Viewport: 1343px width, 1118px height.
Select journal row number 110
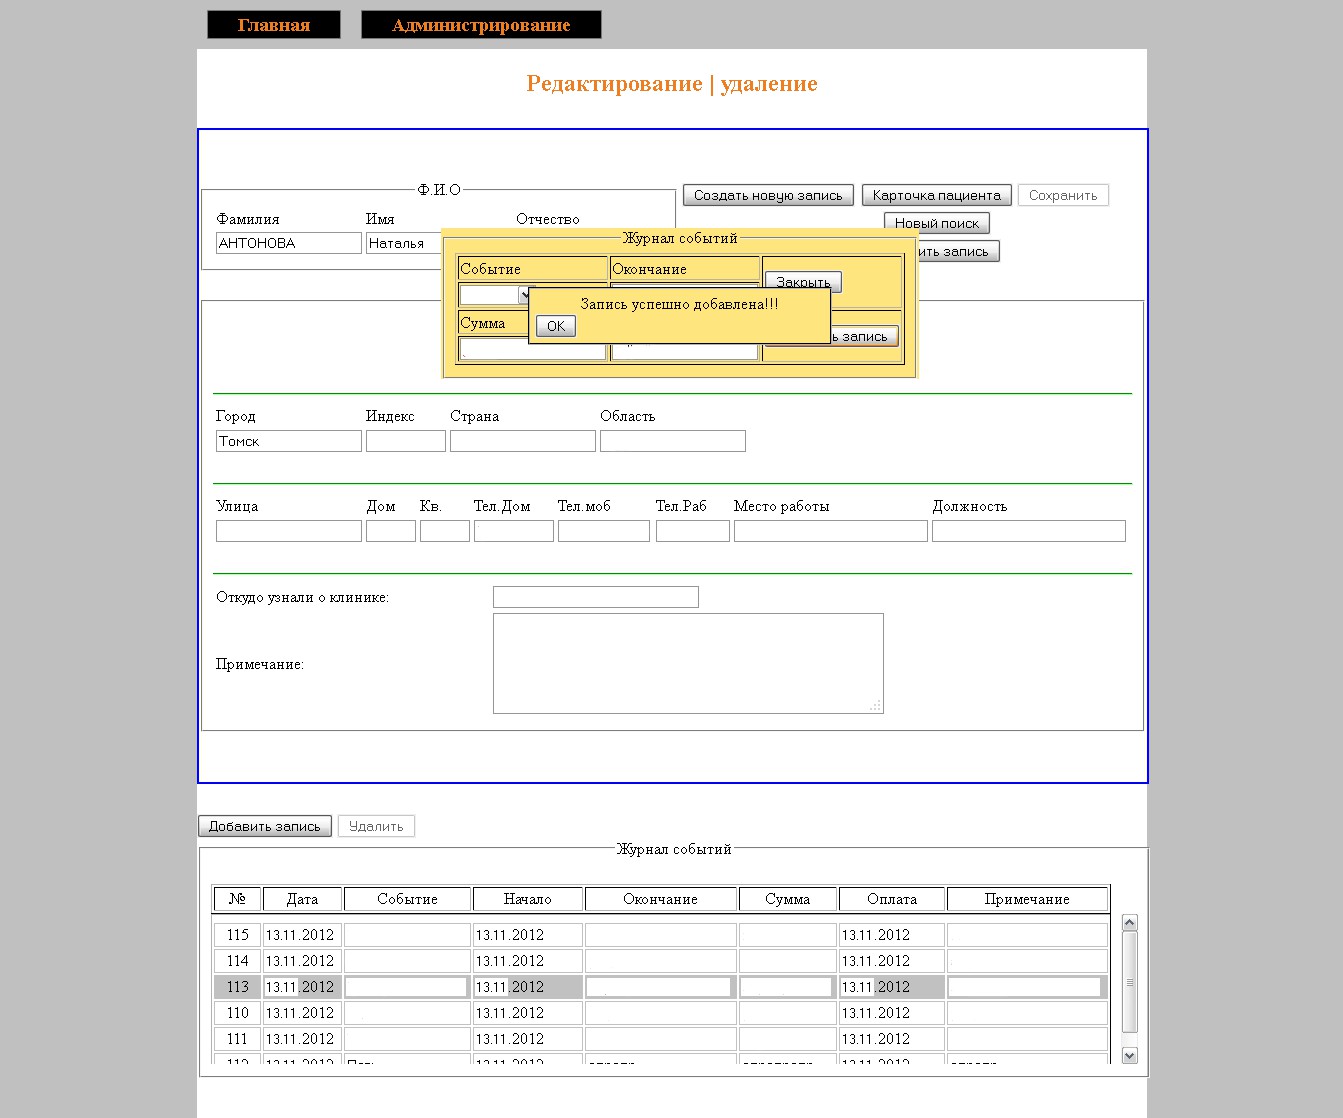(661, 1013)
